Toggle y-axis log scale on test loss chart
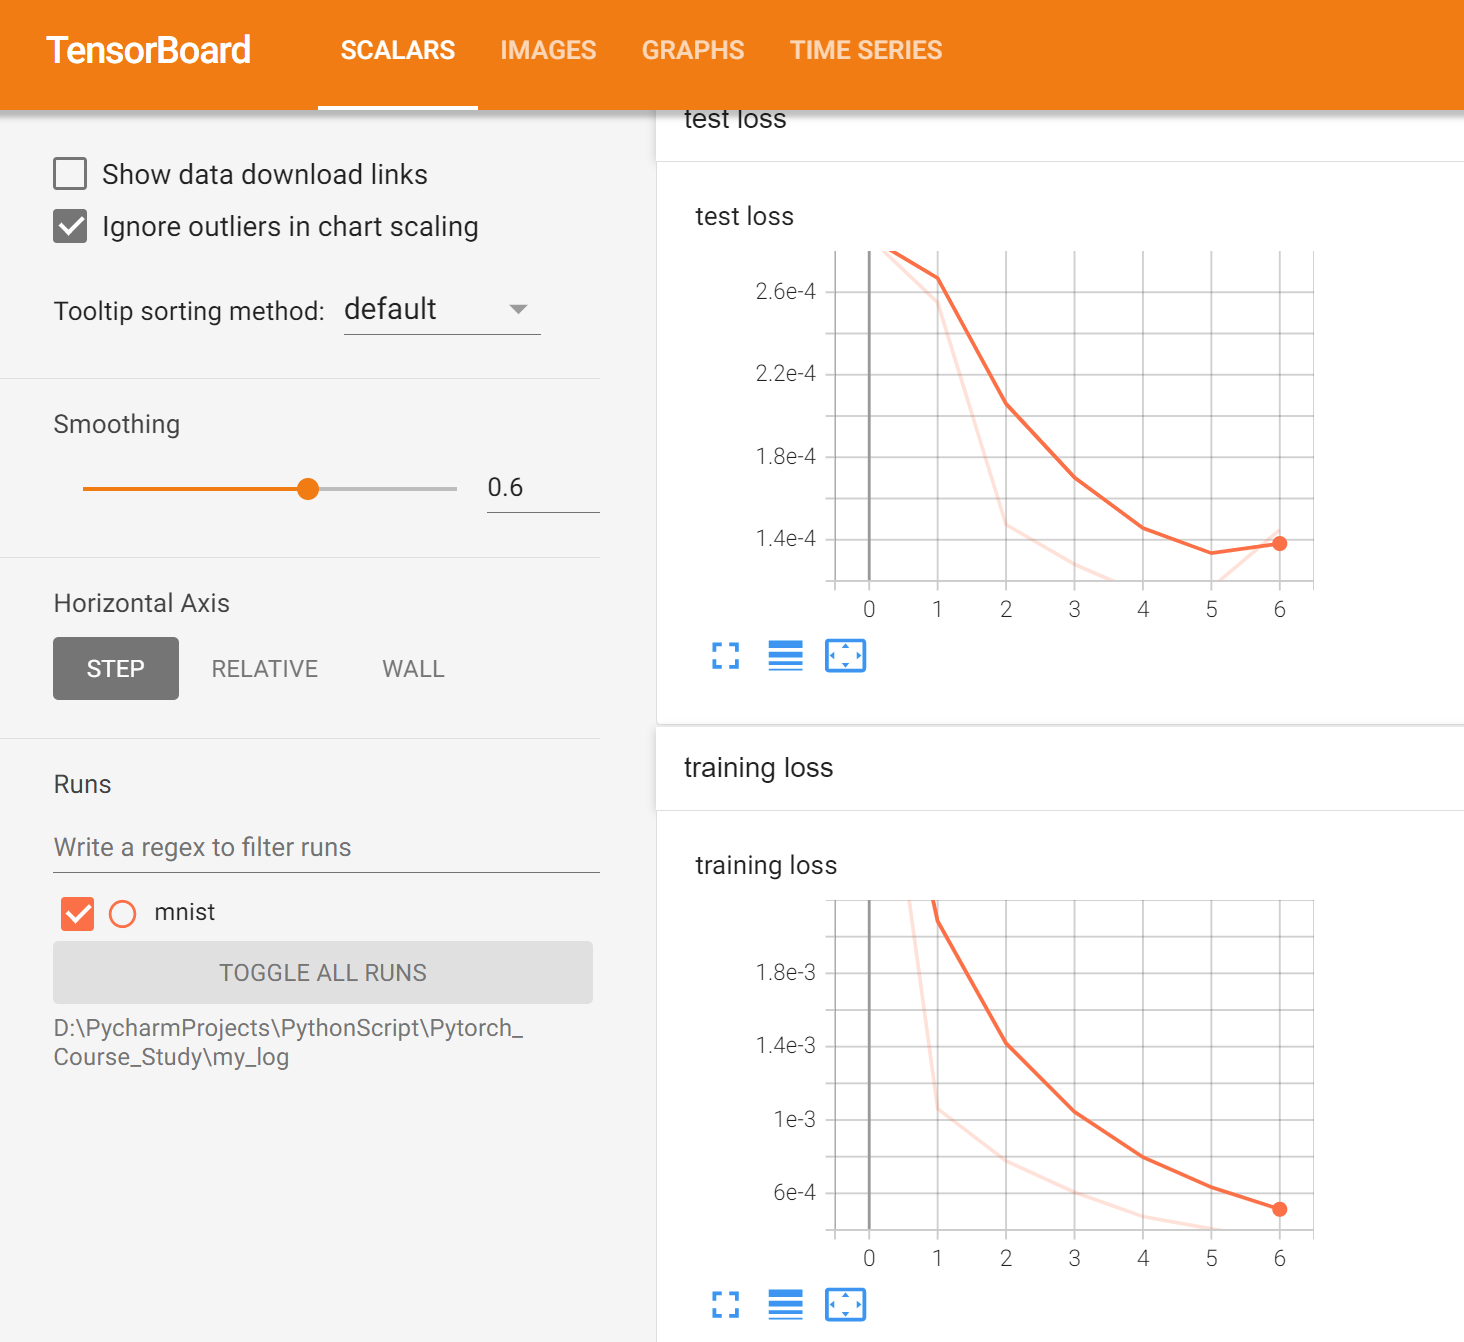This screenshot has height=1342, width=1464. (x=786, y=656)
